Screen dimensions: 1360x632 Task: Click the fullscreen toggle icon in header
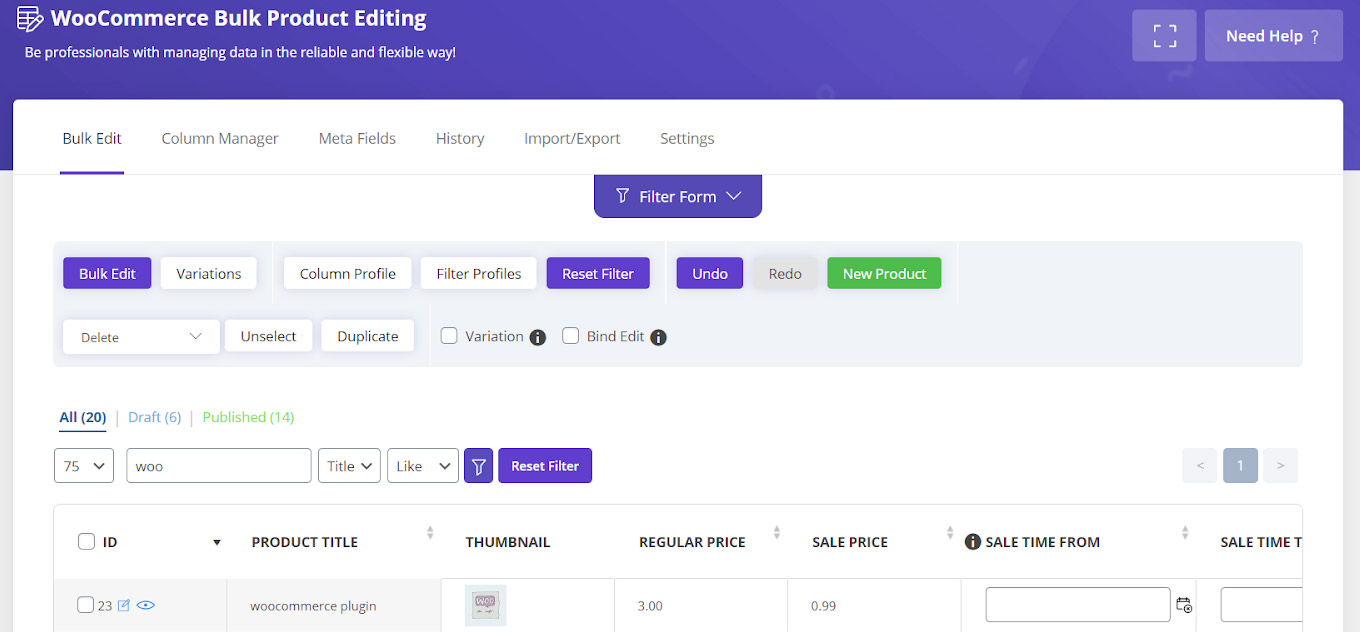pyautogui.click(x=1165, y=36)
